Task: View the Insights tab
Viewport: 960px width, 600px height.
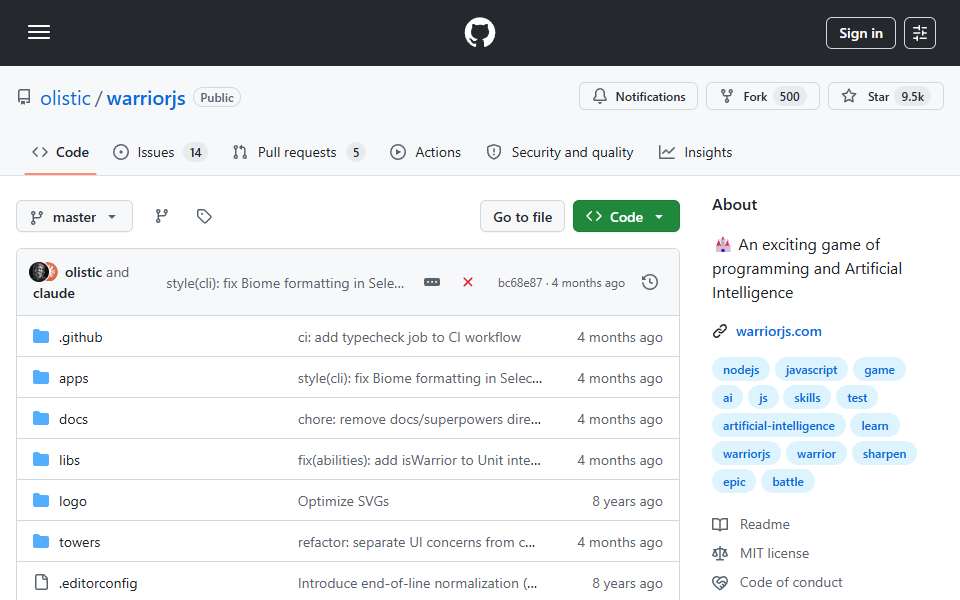Action: tap(696, 152)
